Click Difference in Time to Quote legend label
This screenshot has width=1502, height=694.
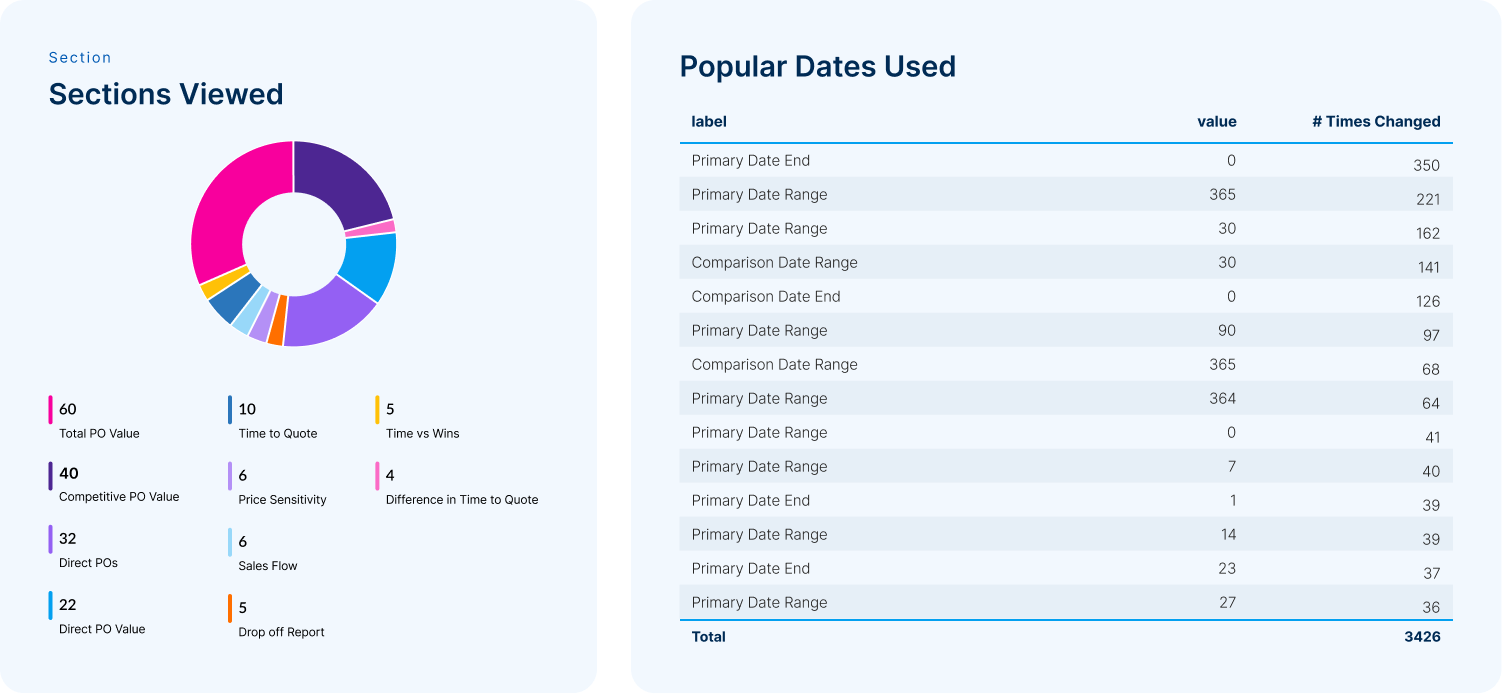pyautogui.click(x=462, y=500)
